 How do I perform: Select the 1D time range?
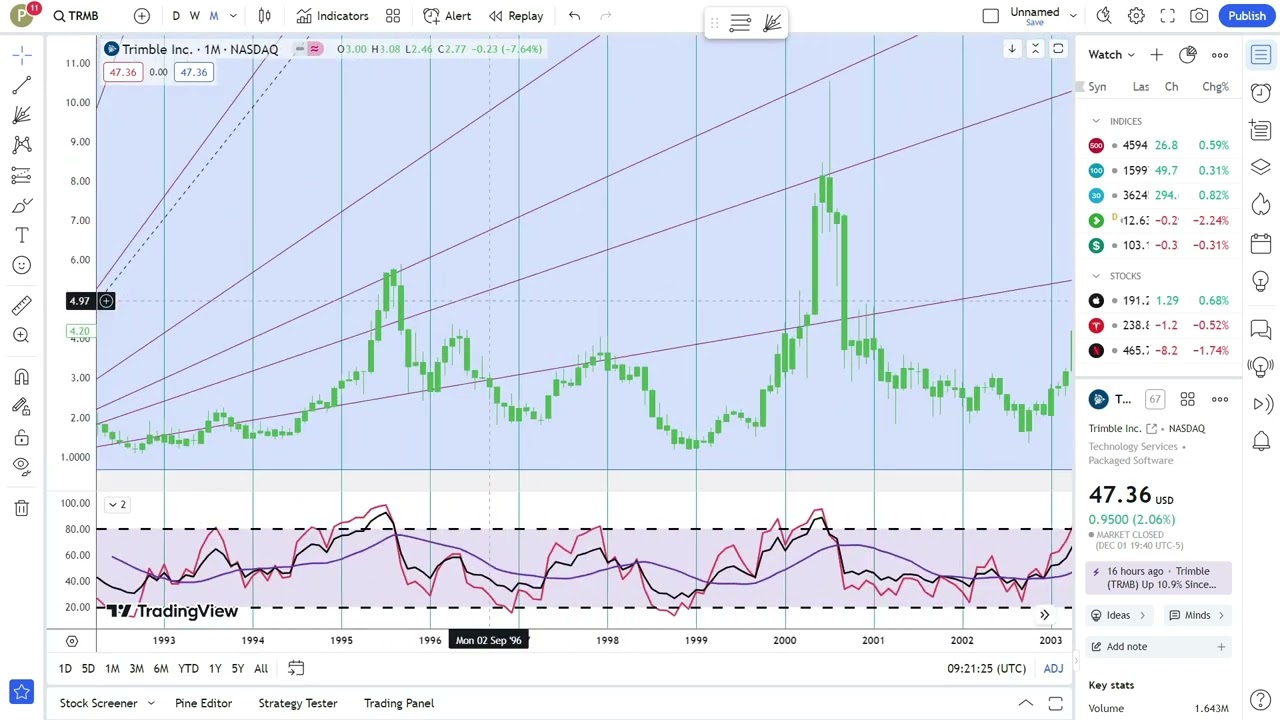tap(65, 668)
